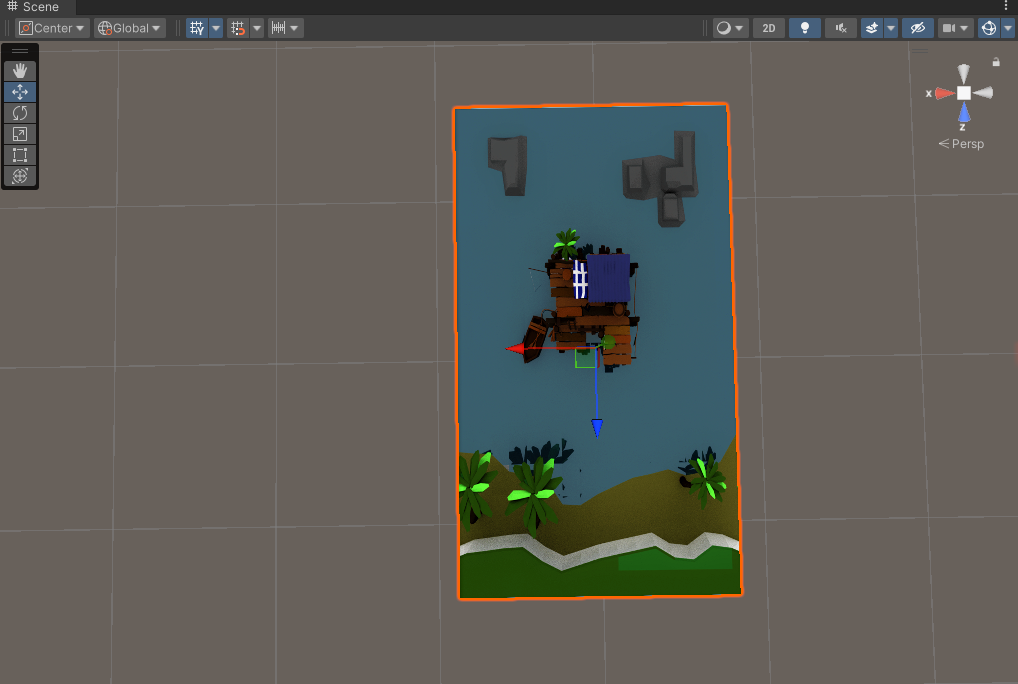Open the draw mode shading dropdown
This screenshot has width=1018, height=684.
[x=730, y=28]
